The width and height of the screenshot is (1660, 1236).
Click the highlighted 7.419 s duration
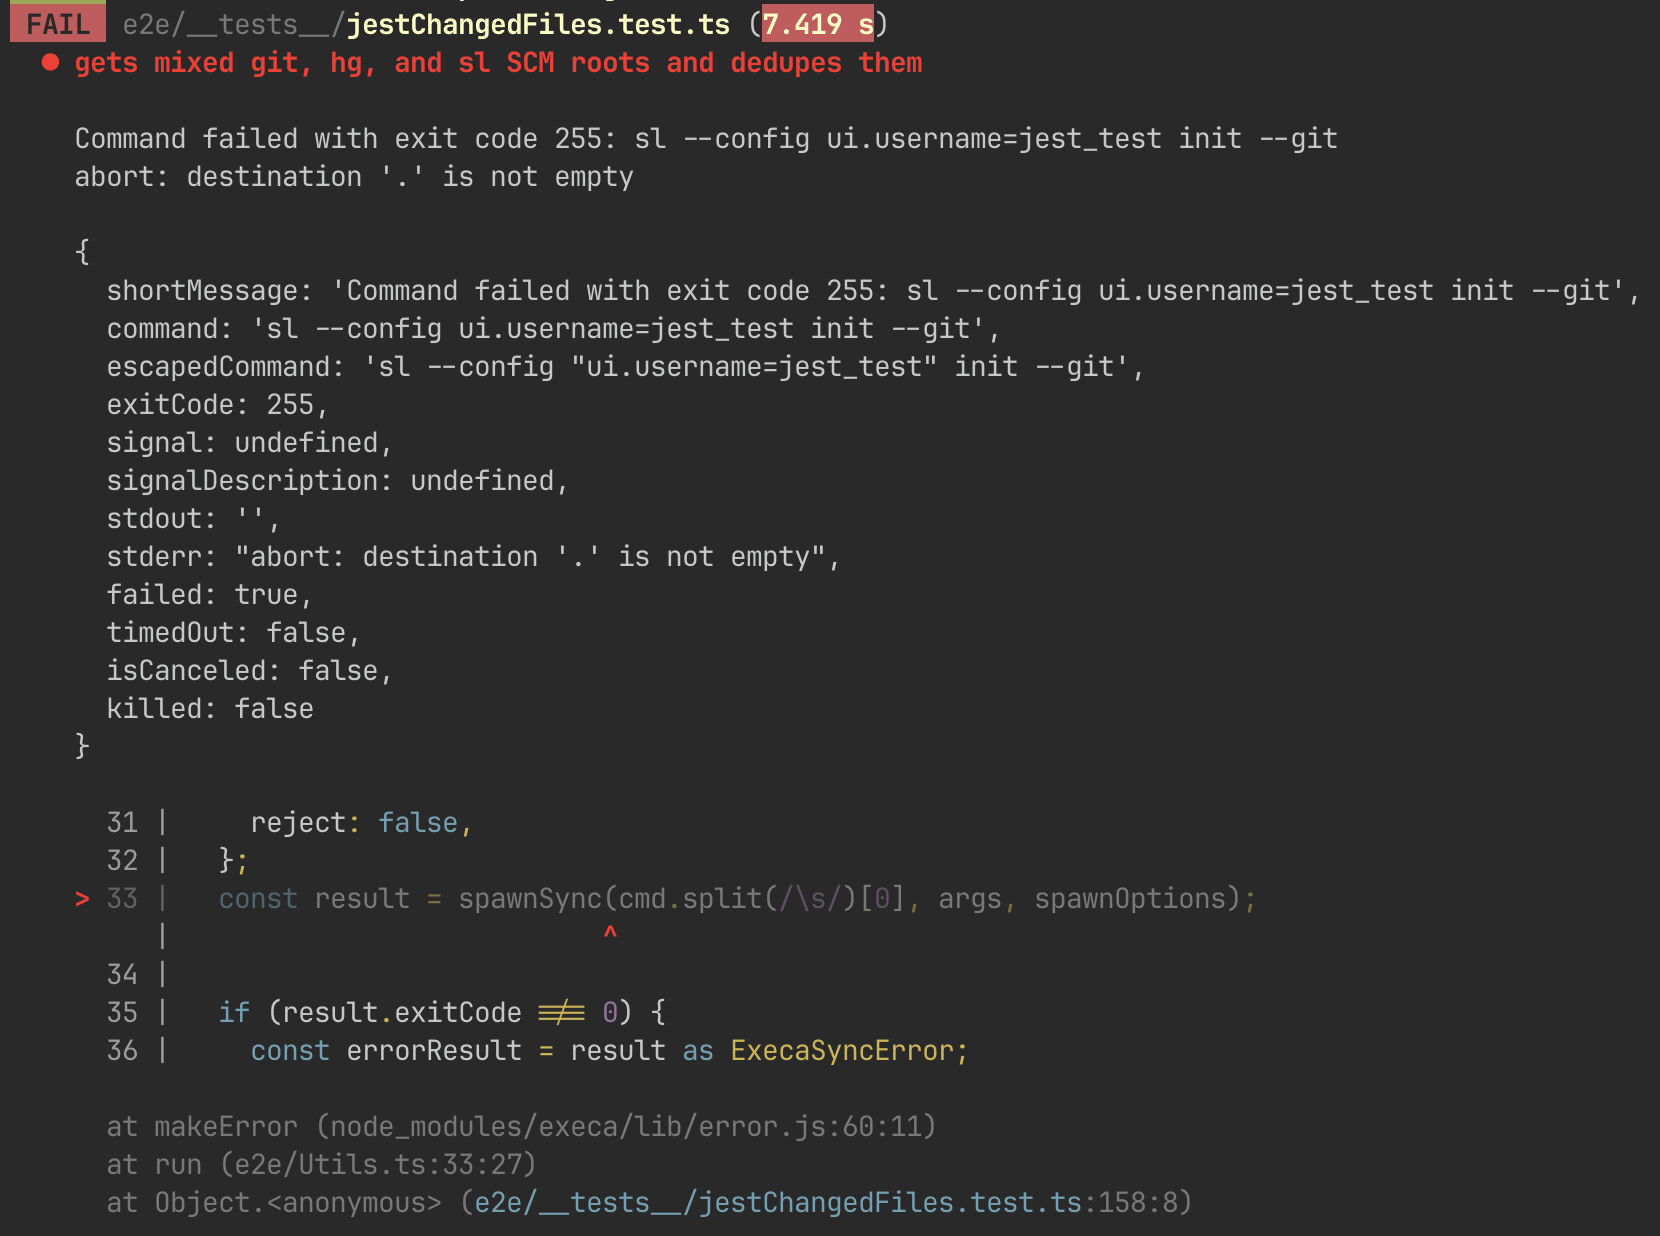point(817,24)
